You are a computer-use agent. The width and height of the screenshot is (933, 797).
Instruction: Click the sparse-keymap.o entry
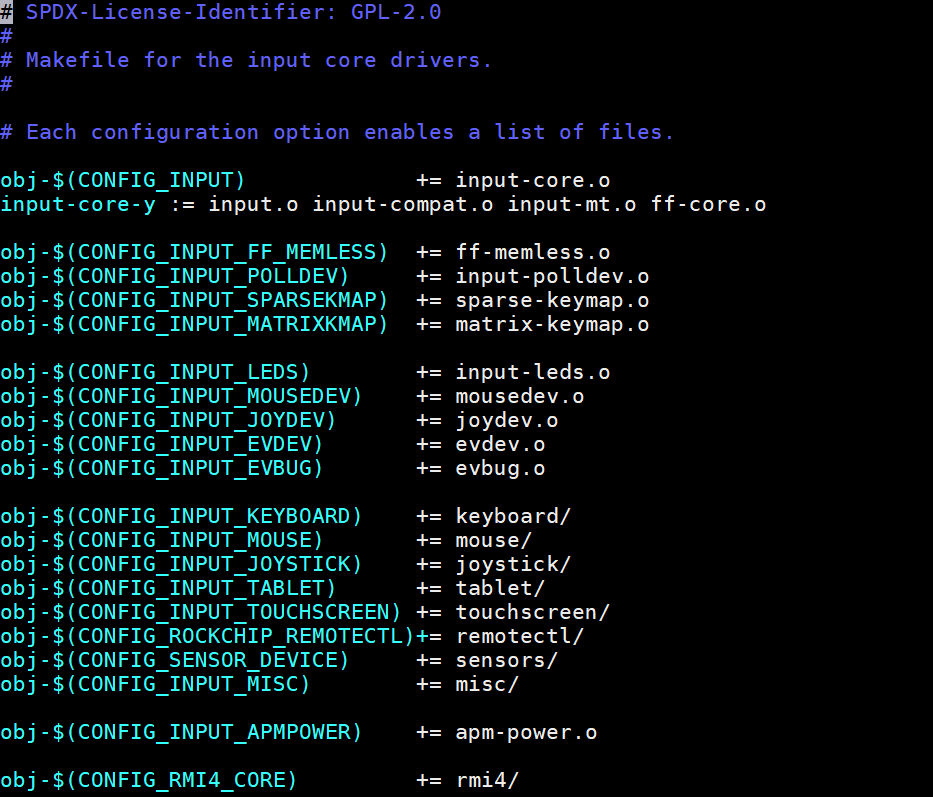click(x=552, y=301)
